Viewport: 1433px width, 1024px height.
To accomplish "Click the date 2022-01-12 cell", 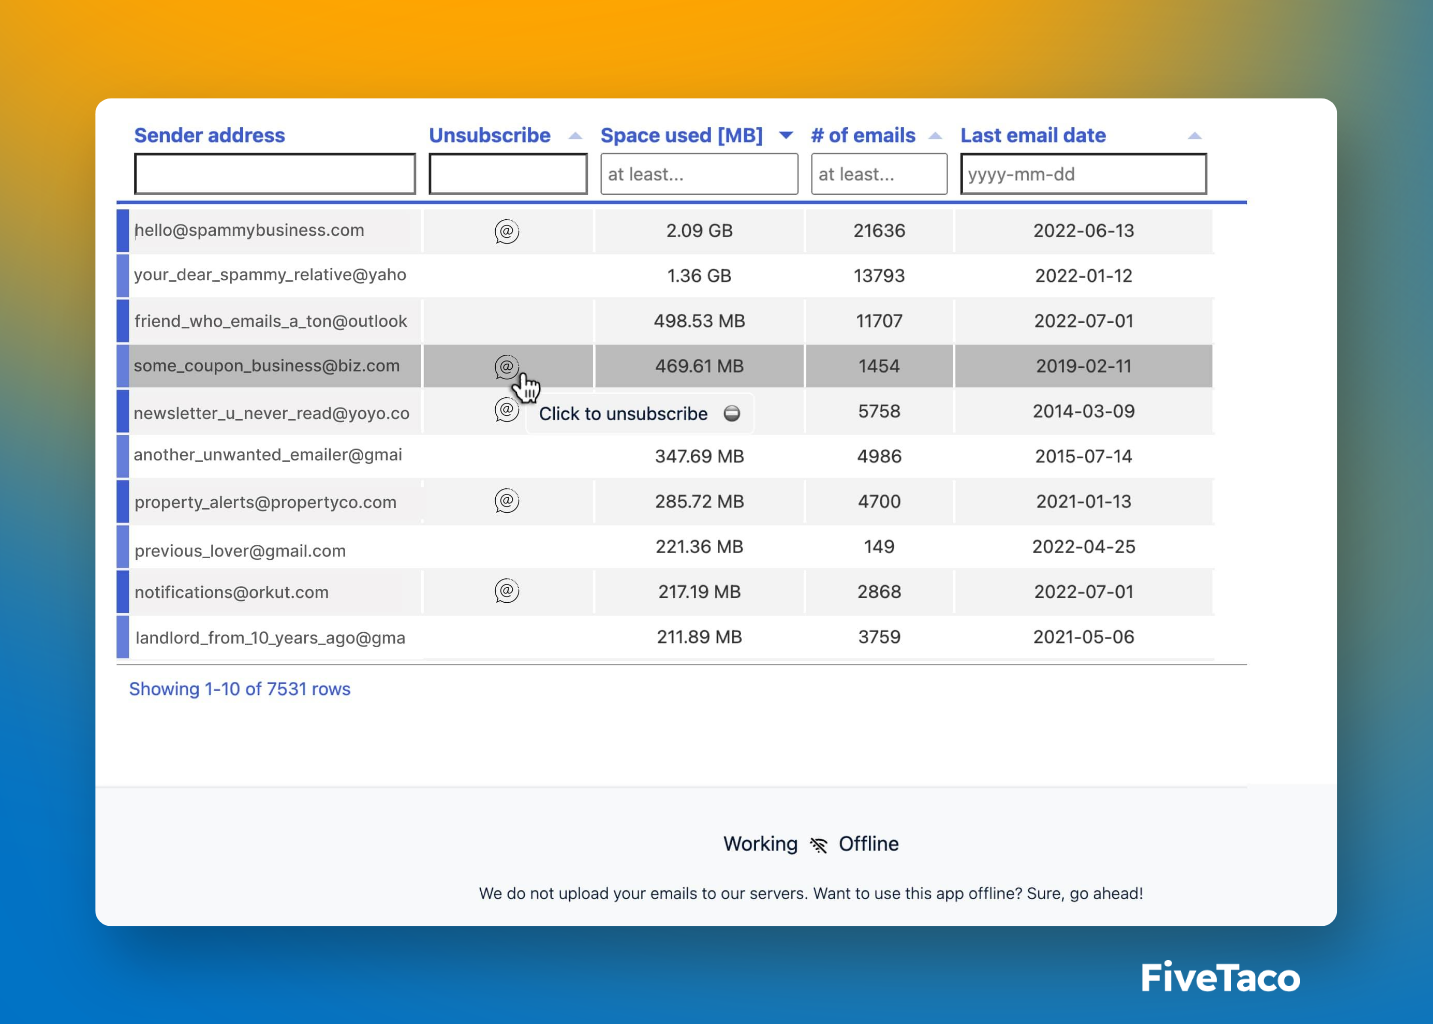I will (1084, 276).
